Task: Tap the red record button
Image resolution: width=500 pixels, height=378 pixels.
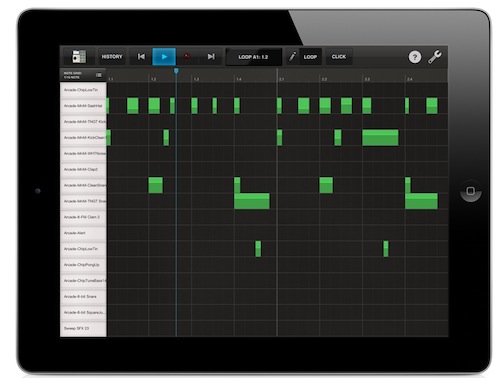Action: [x=187, y=57]
